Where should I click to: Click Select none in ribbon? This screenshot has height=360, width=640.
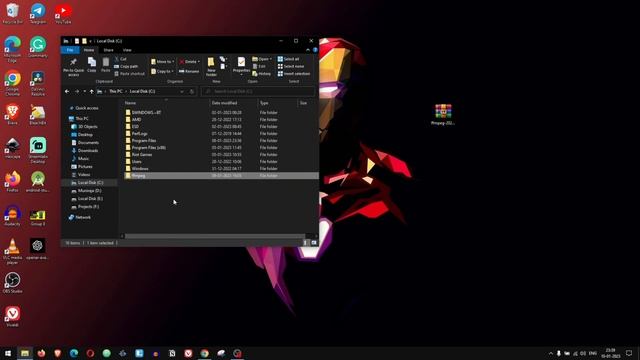291,67
